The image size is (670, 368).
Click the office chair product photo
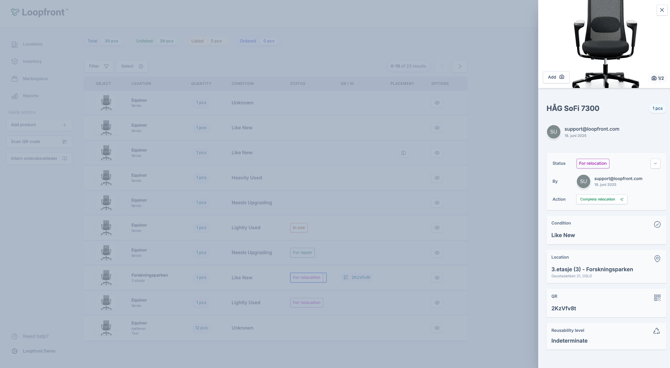tap(605, 43)
